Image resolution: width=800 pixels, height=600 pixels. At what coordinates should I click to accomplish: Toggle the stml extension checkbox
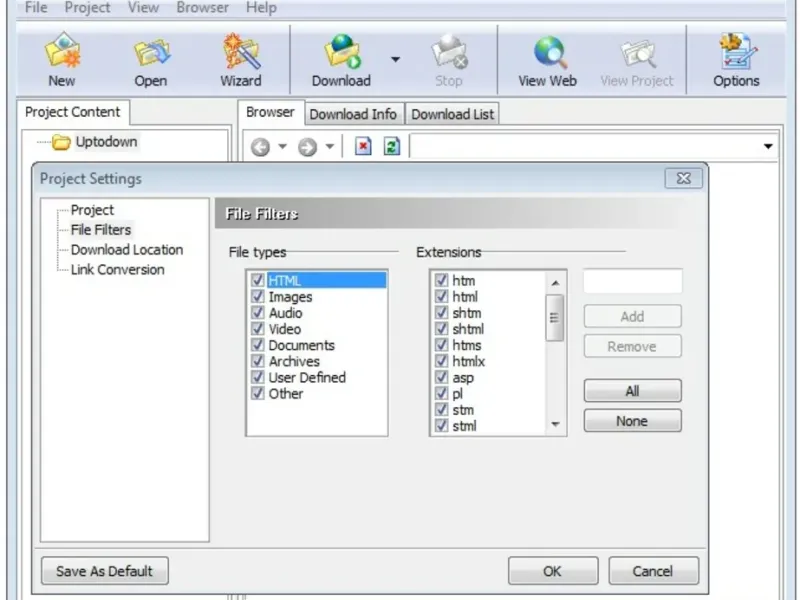pos(441,426)
